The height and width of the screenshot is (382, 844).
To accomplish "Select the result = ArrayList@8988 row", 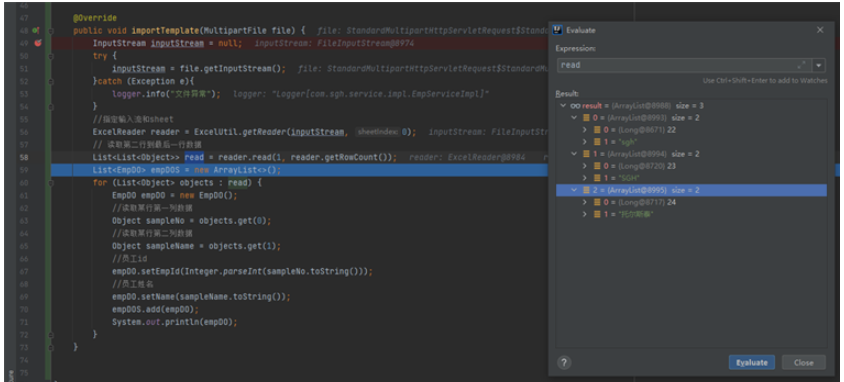I will [691, 106].
